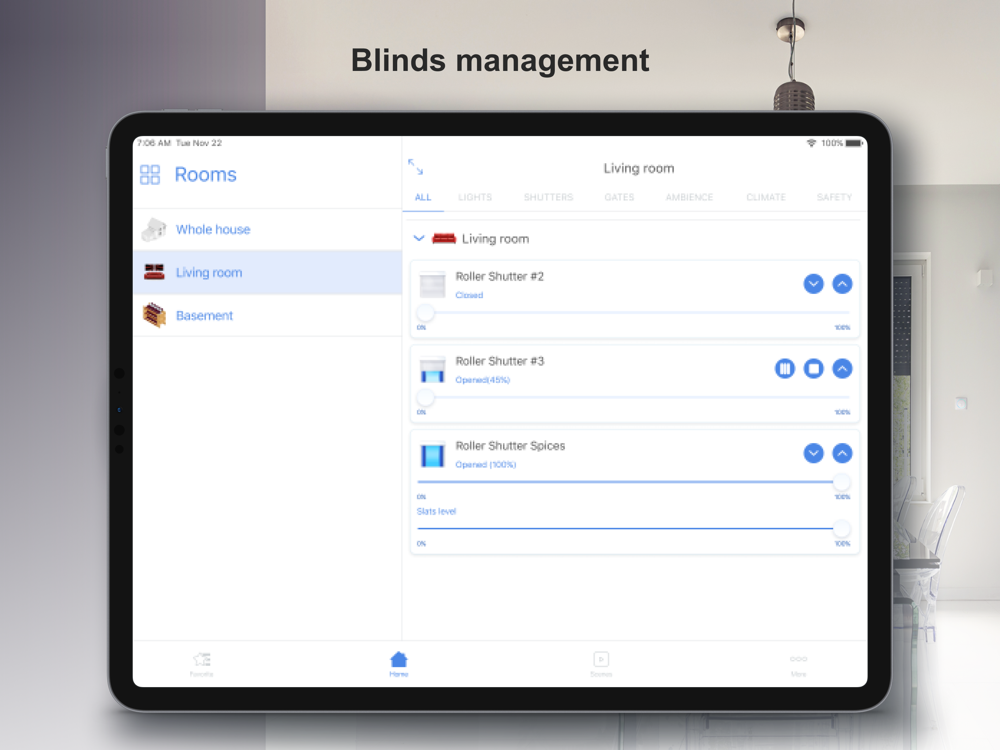The width and height of the screenshot is (1000, 750).
Task: Click the Rooms heading text
Action: pos(205,175)
